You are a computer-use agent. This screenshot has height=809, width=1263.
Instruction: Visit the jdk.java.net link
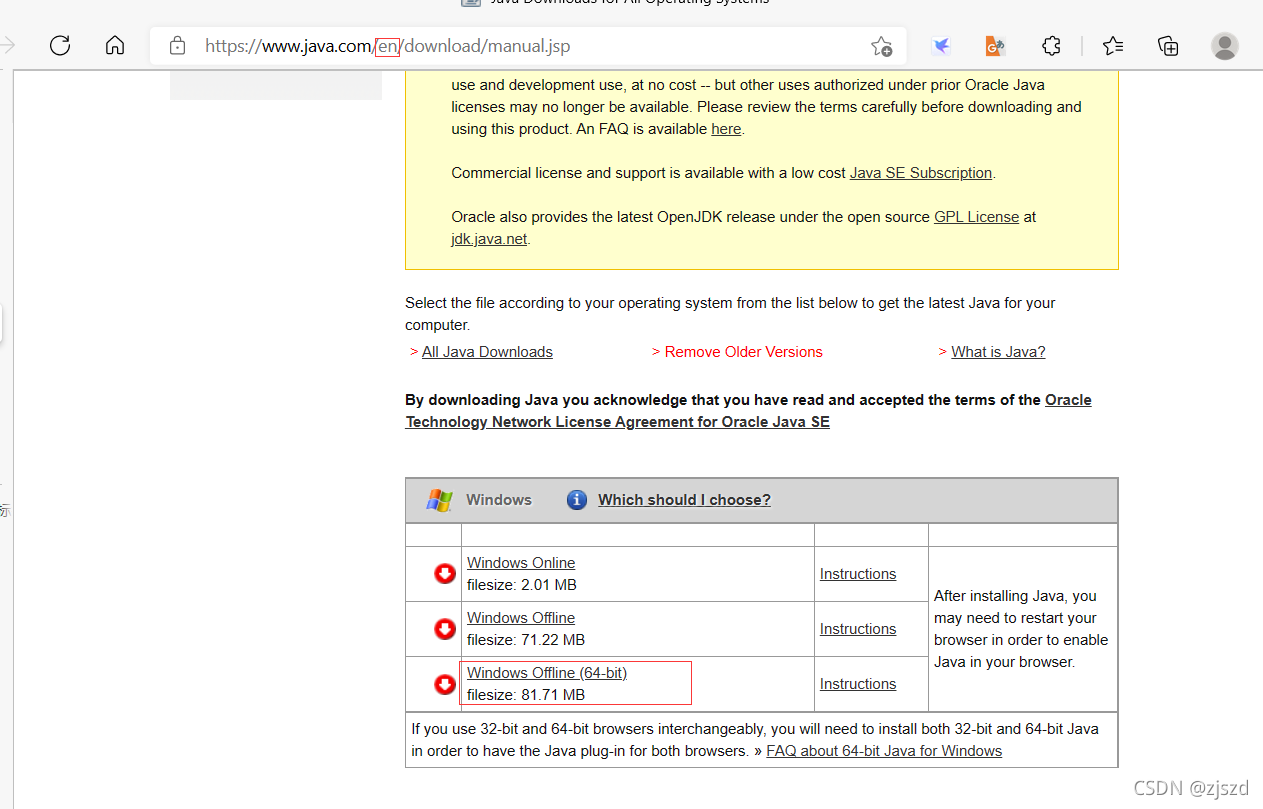[x=489, y=239]
